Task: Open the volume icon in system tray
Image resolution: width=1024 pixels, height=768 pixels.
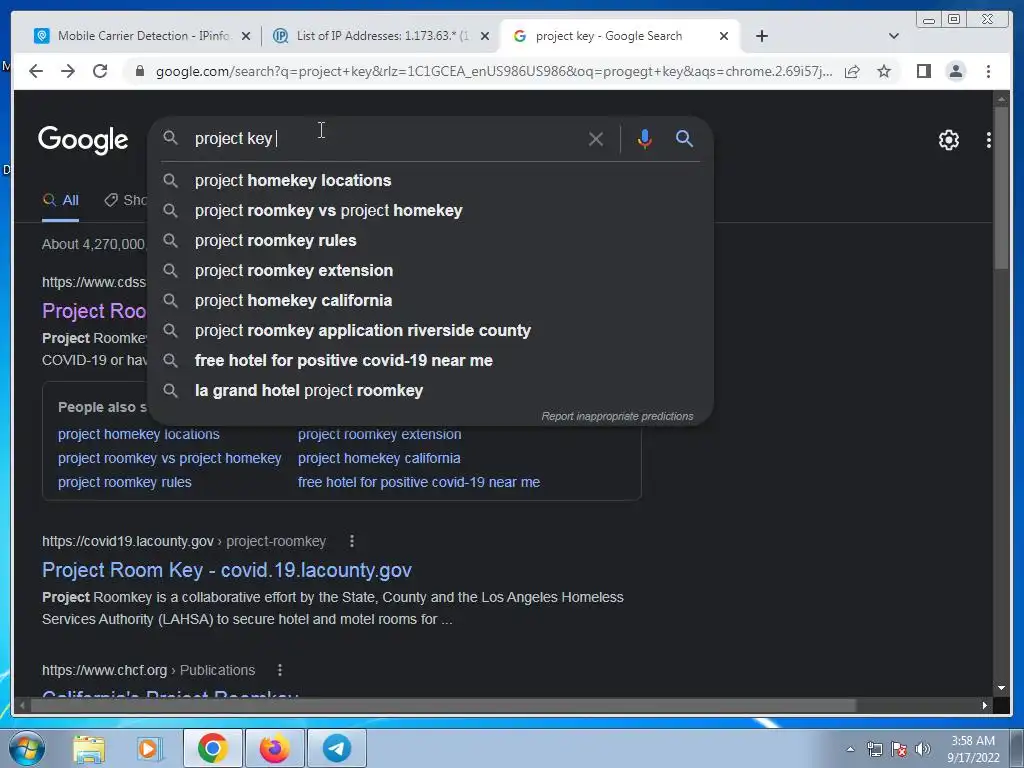Action: 923,749
